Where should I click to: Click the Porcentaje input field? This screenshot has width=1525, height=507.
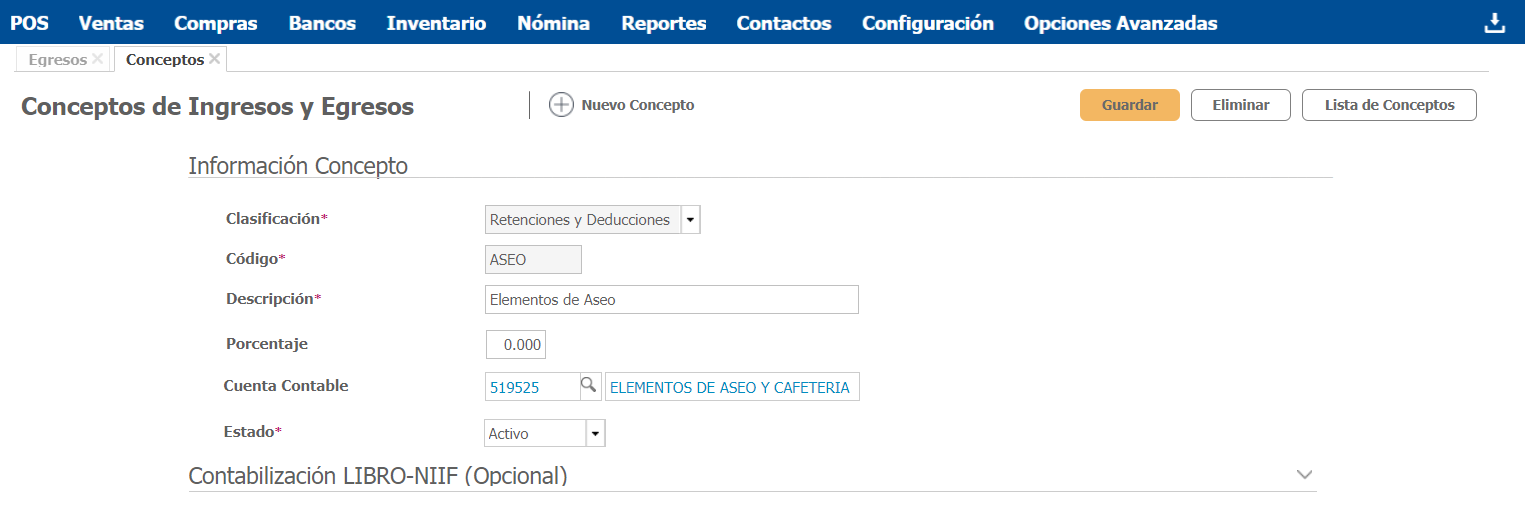516,345
